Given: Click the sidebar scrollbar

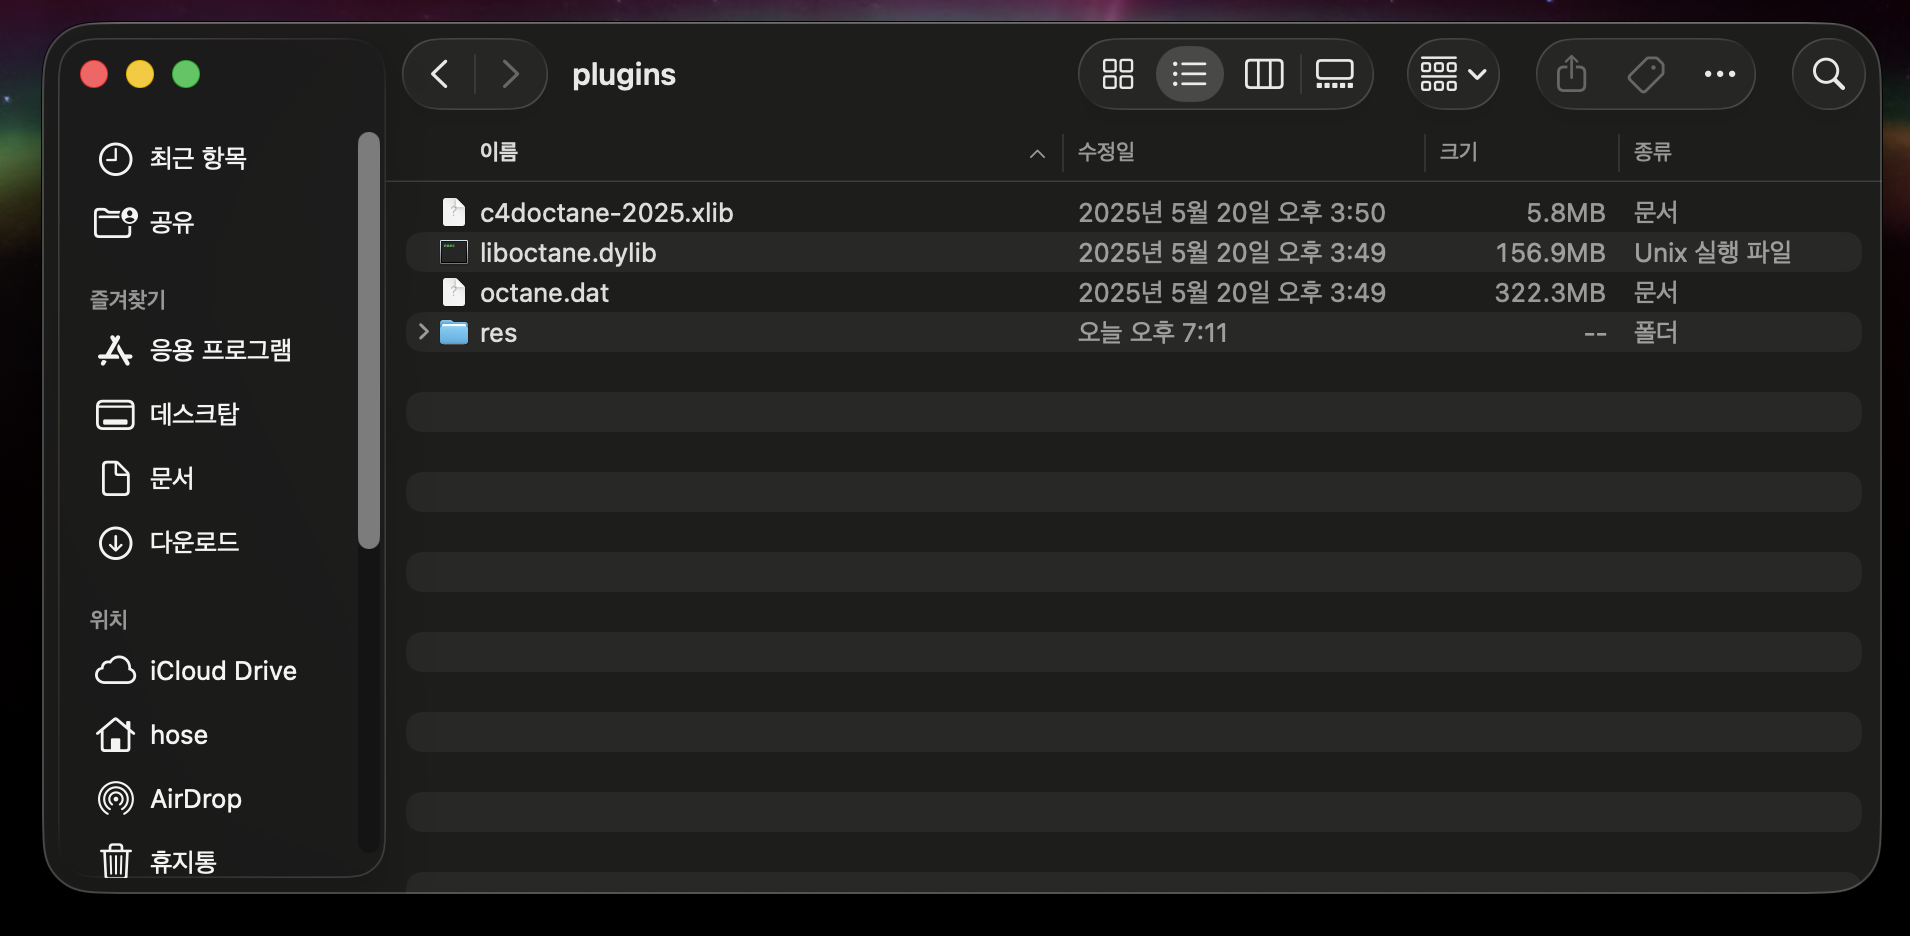Looking at the screenshot, I should point(369,340).
